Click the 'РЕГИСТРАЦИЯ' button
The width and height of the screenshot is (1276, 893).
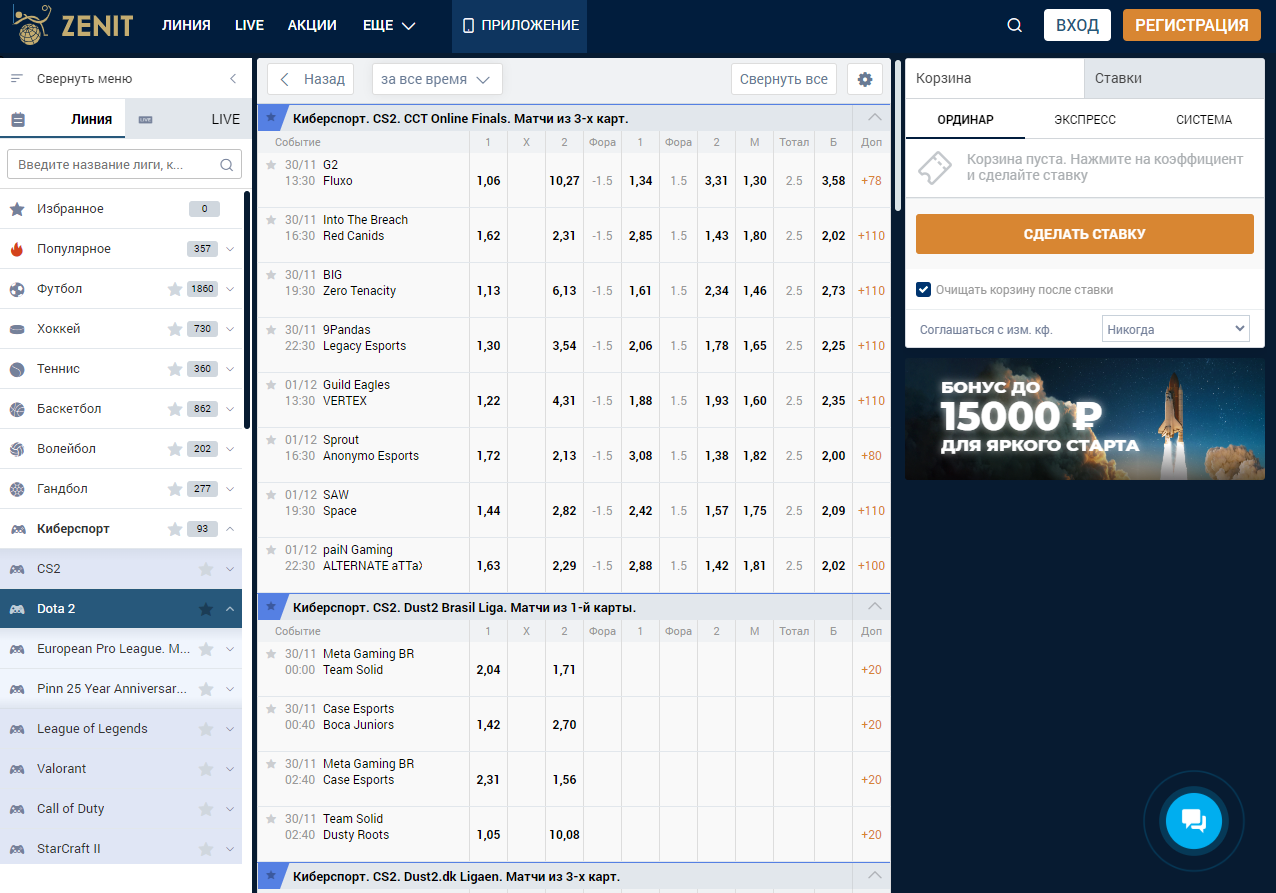[x=1191, y=25]
